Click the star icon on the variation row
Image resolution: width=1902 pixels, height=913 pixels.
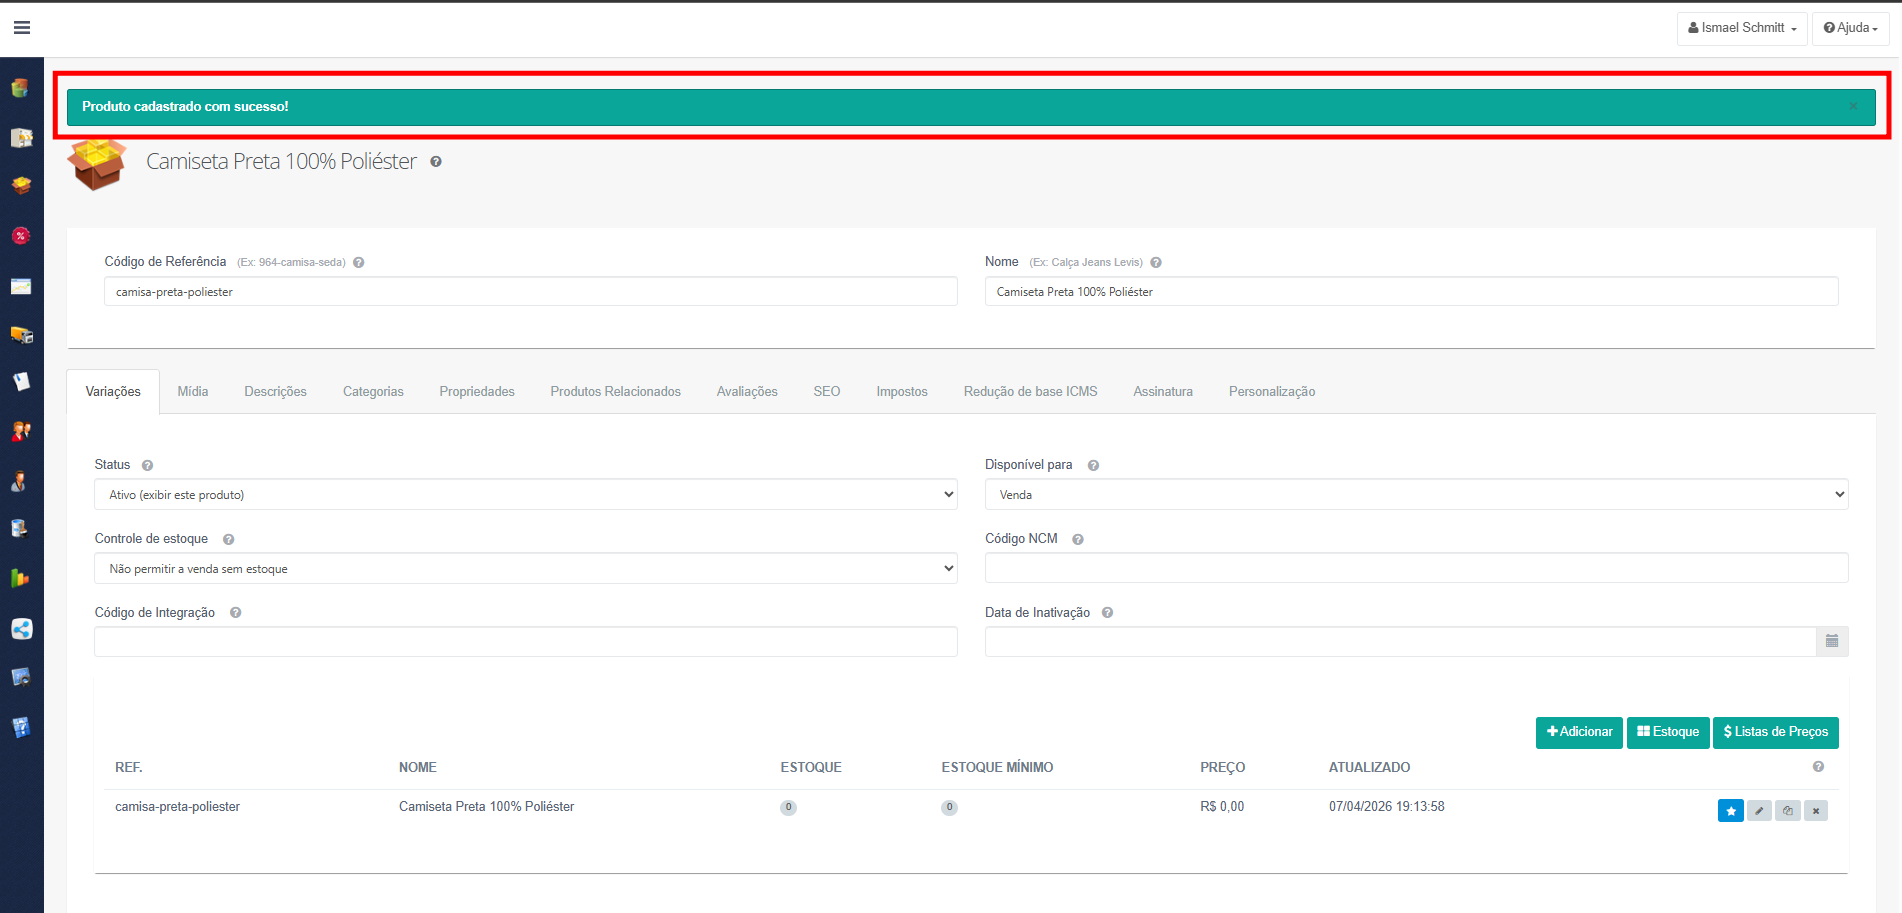(1730, 811)
